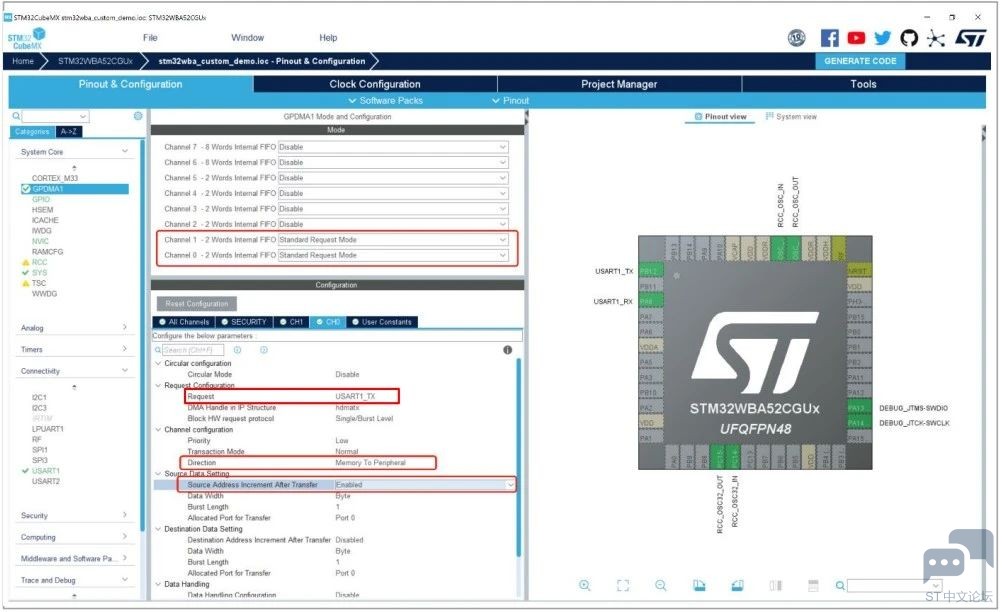Click the Configuration panel vertical scrollbar

pyautogui.click(x=518, y=457)
